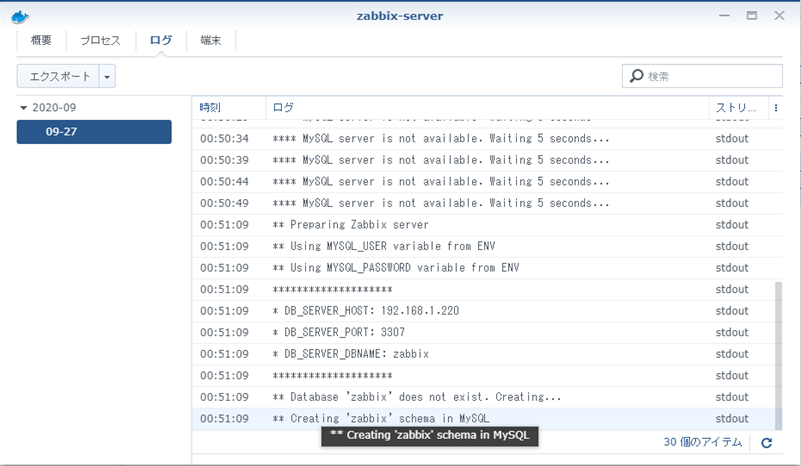This screenshot has width=801, height=466.
Task: Select the 00:50:34 MySQL not available row
Action: click(487, 138)
